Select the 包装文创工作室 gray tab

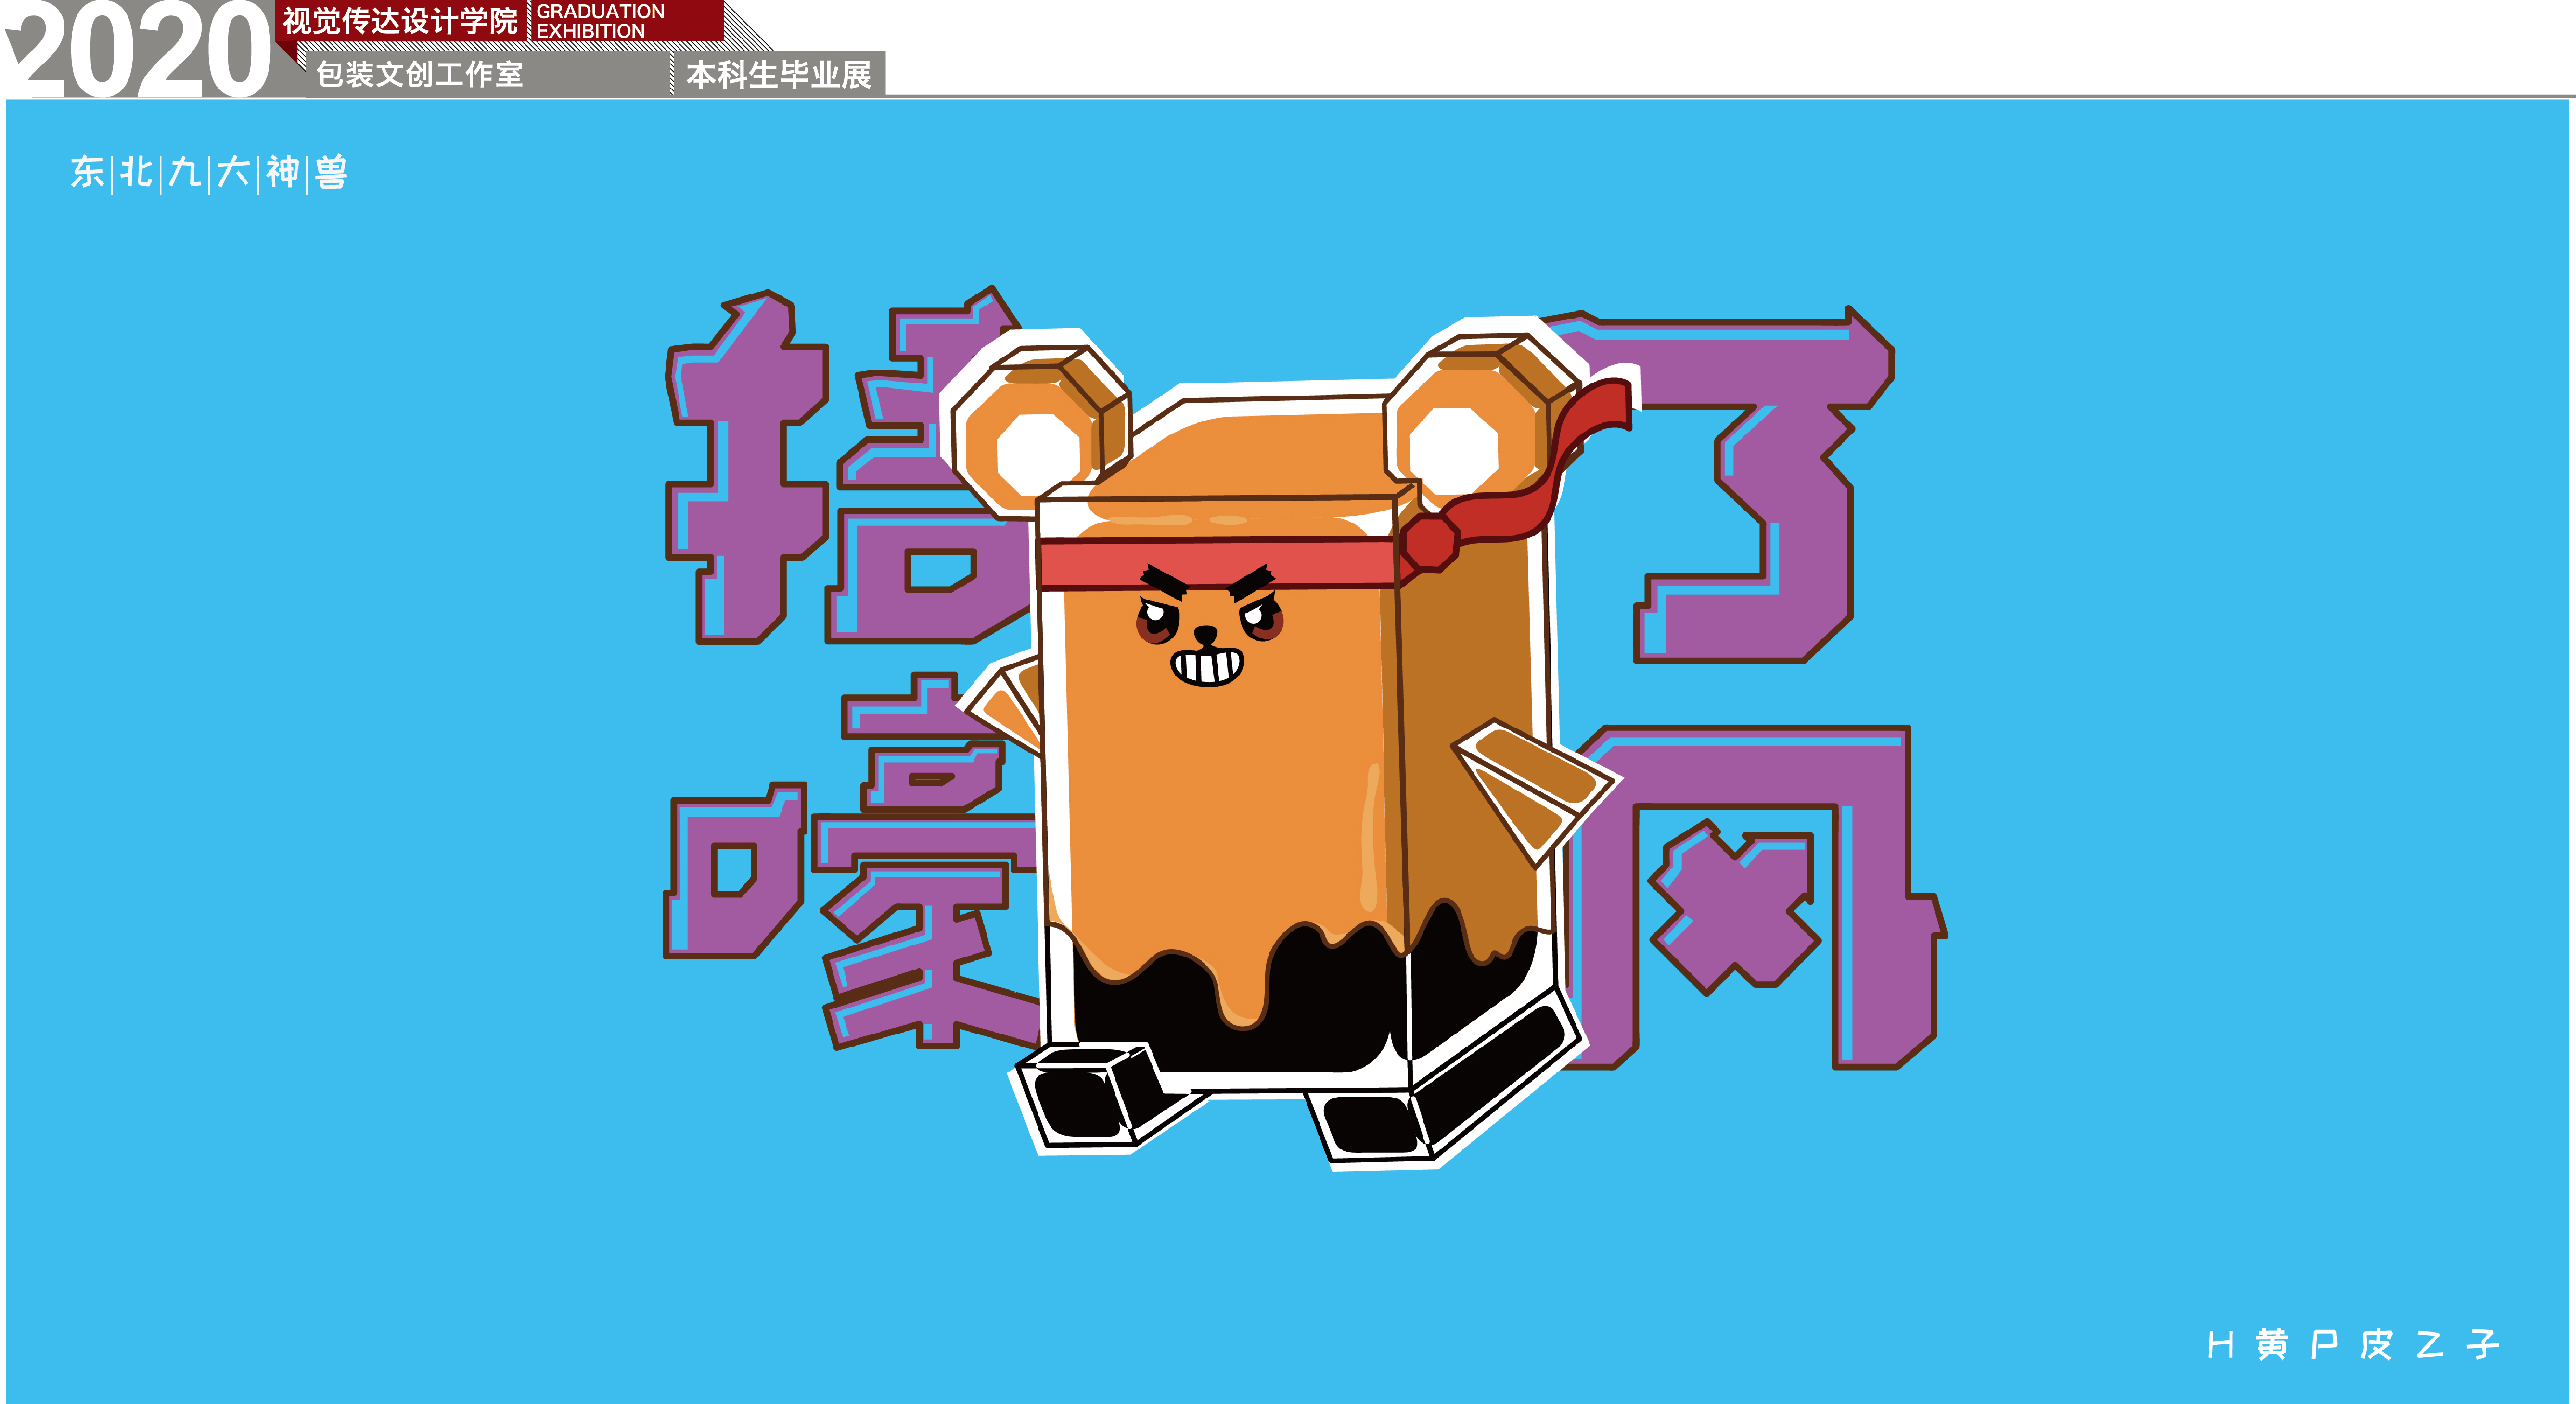(x=420, y=74)
